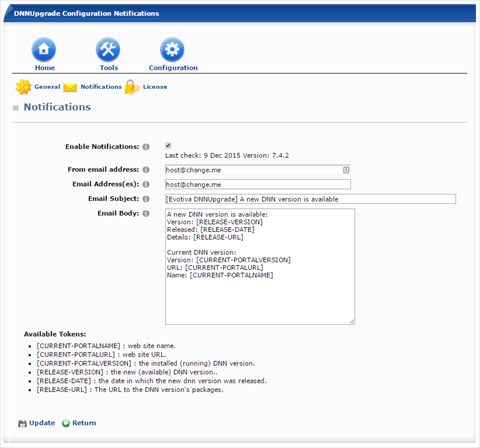Click the [RELEASE-URL] token list item
Viewport: 480px width, 448px height.
tap(130, 389)
